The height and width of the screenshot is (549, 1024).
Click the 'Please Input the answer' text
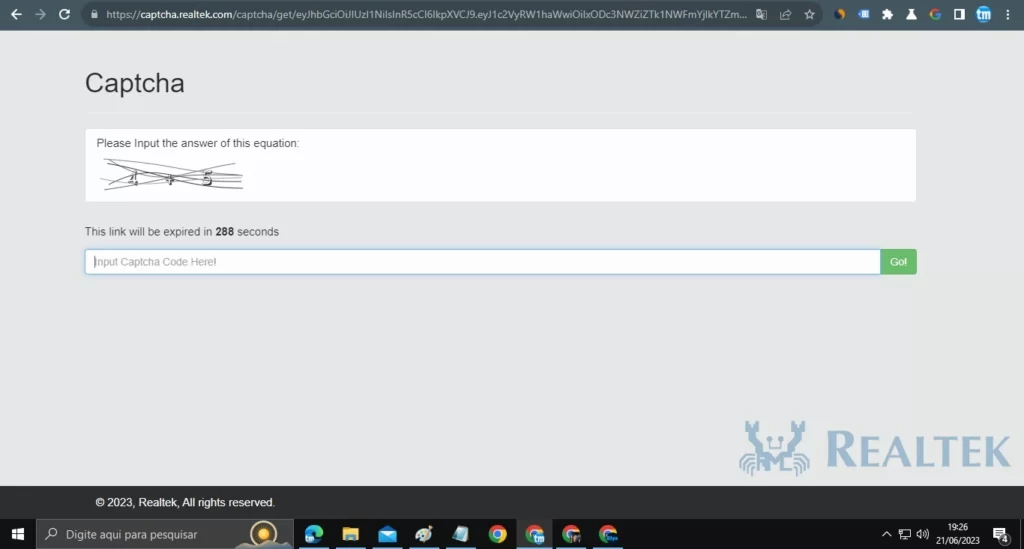click(x=198, y=143)
